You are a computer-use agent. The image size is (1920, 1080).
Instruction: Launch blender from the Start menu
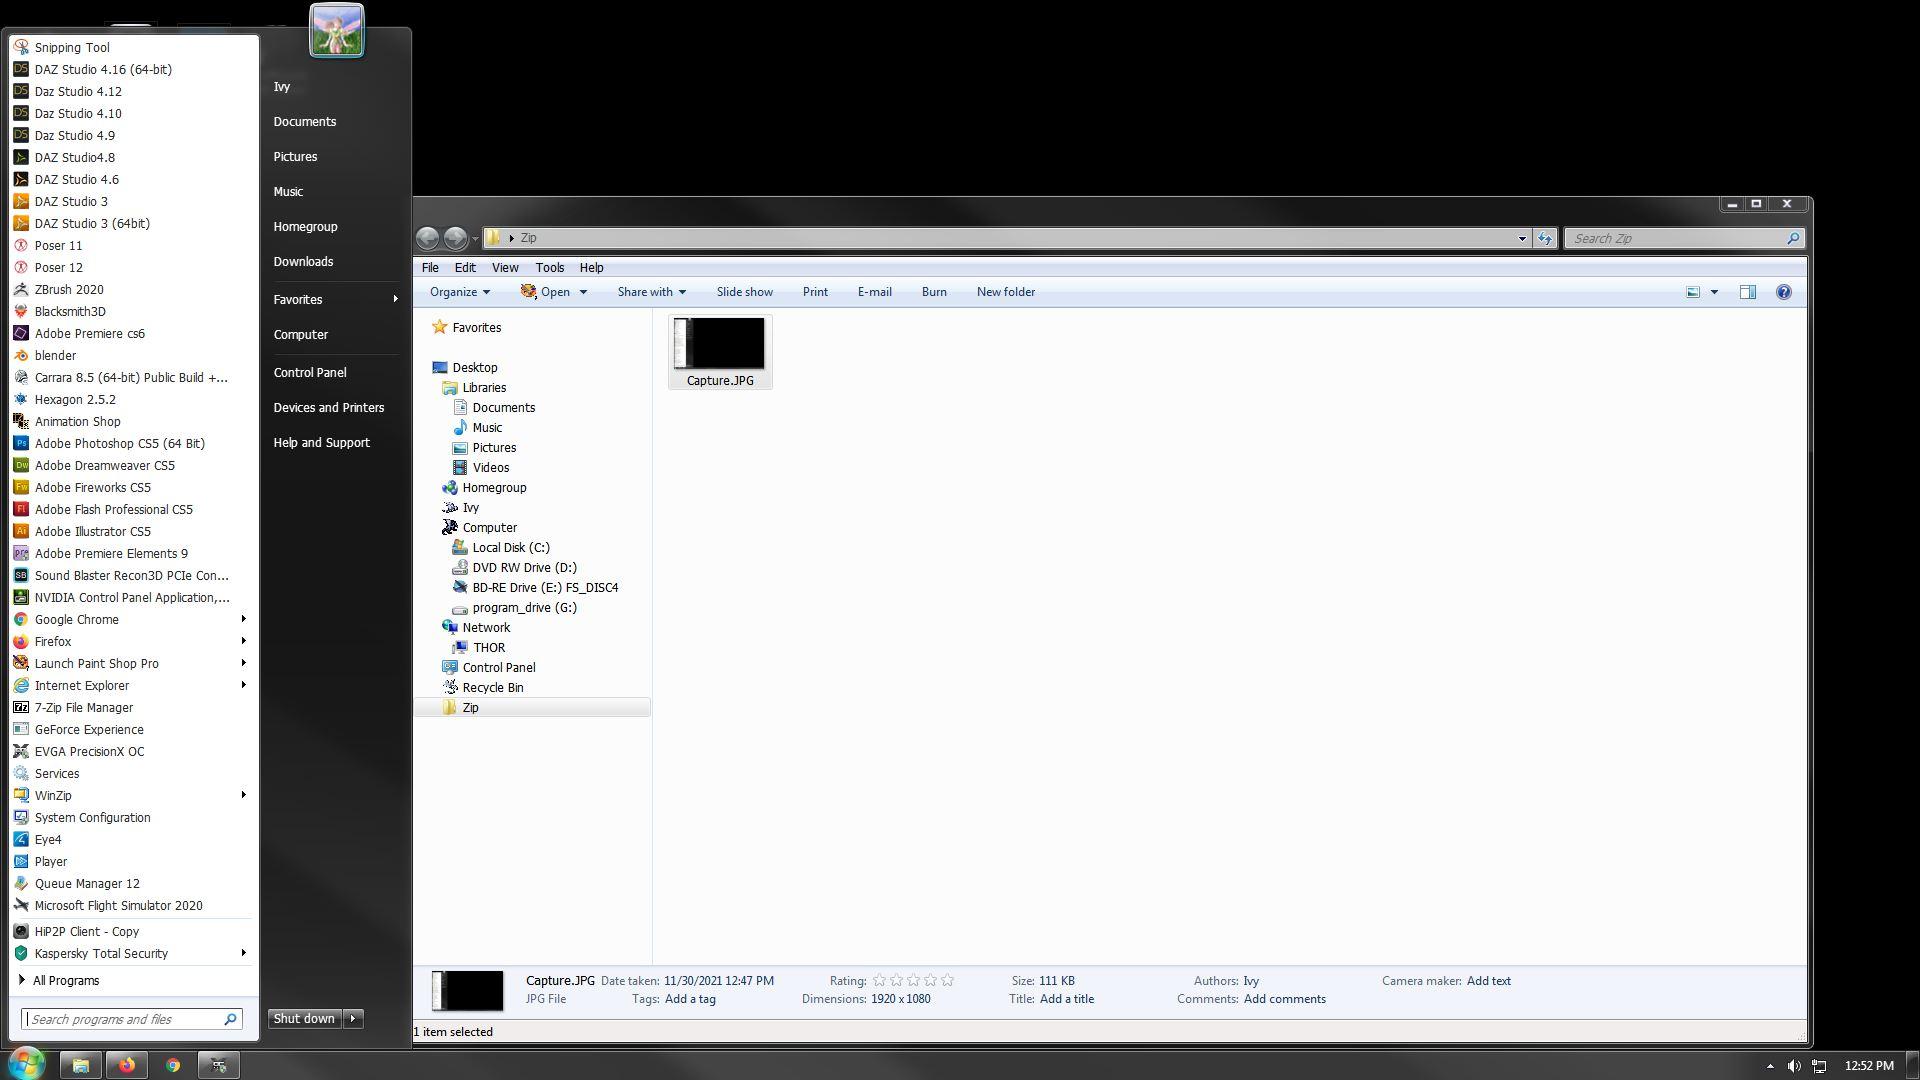coord(55,355)
